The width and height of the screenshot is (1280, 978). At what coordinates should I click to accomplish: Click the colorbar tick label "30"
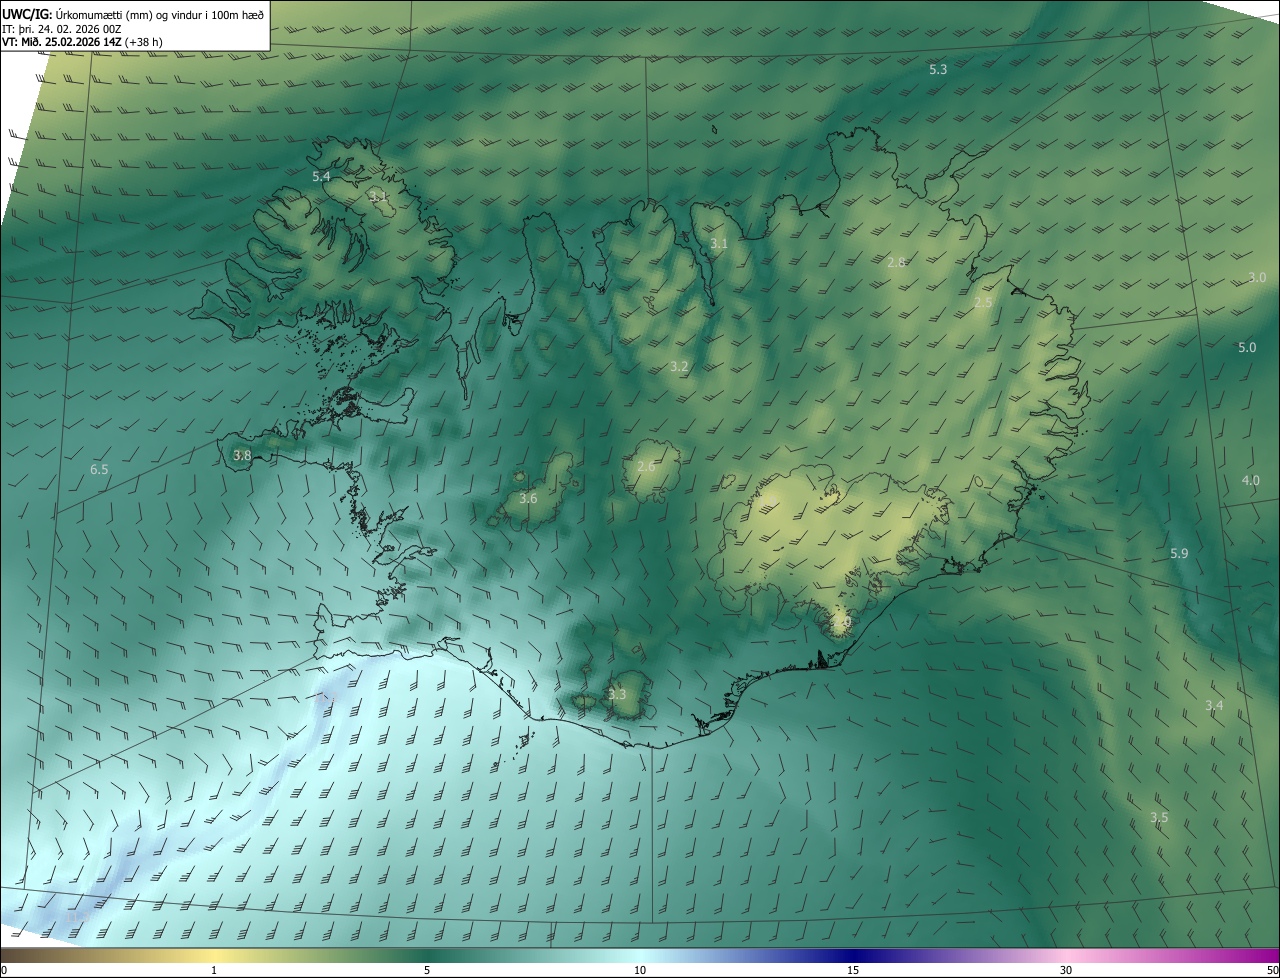pyautogui.click(x=1066, y=970)
